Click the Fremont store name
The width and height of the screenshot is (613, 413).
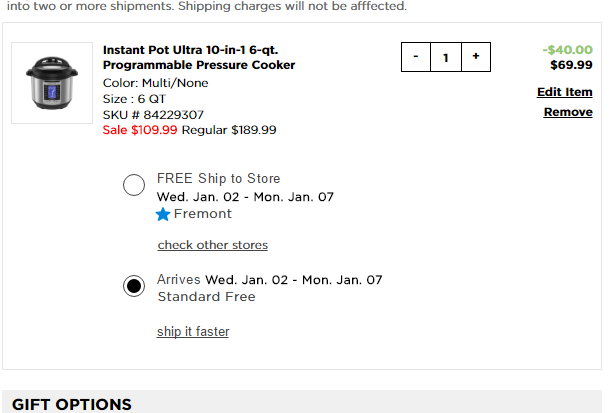203,214
